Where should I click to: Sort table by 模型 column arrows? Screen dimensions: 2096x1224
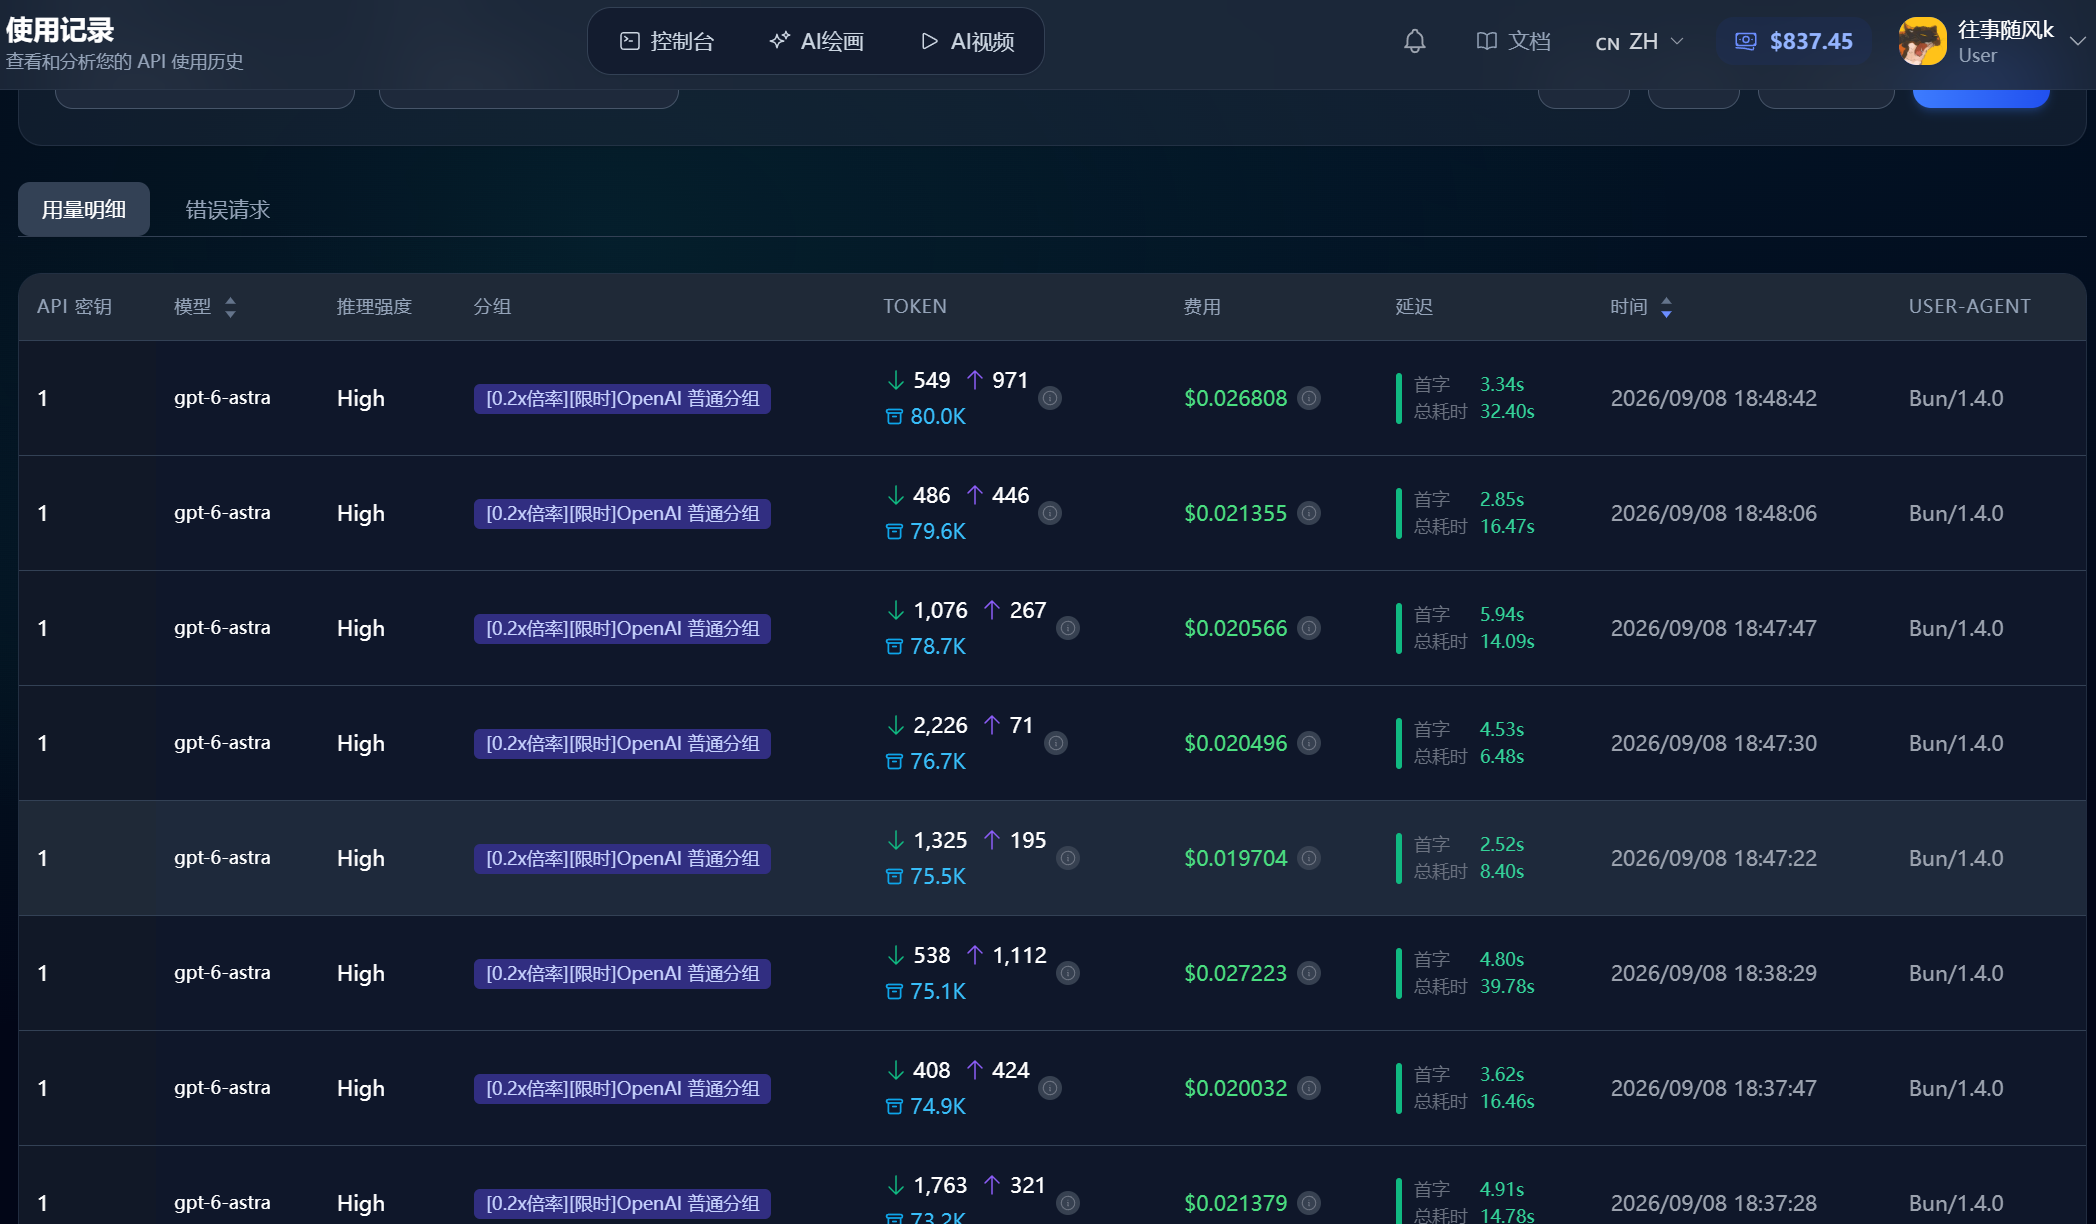(231, 307)
